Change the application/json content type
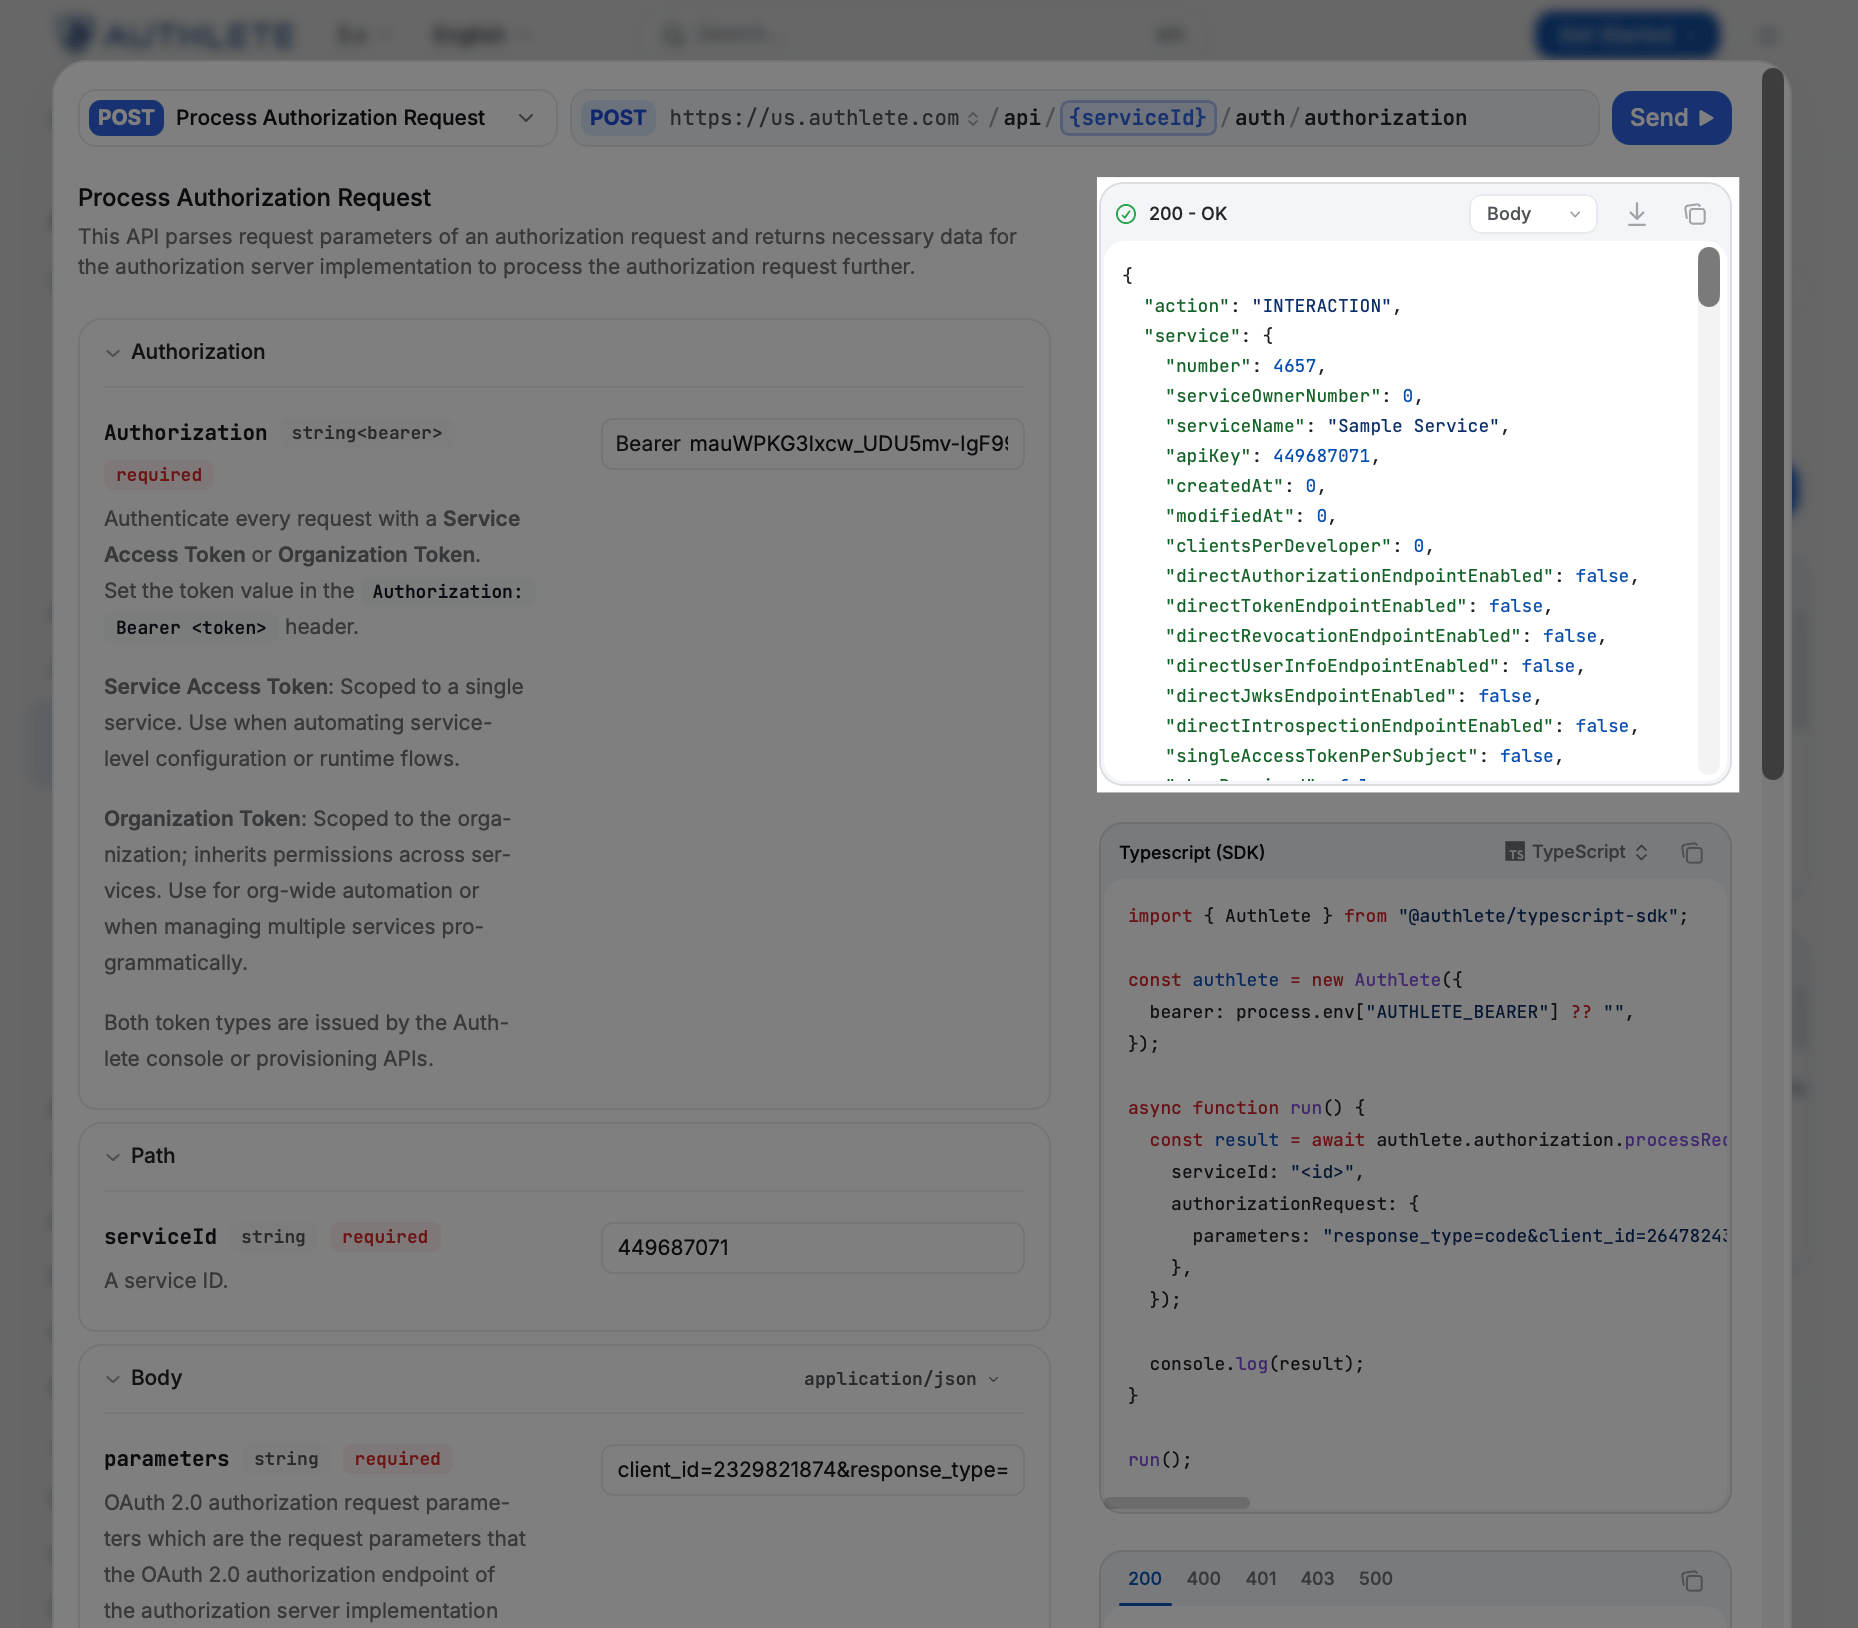 (901, 1379)
